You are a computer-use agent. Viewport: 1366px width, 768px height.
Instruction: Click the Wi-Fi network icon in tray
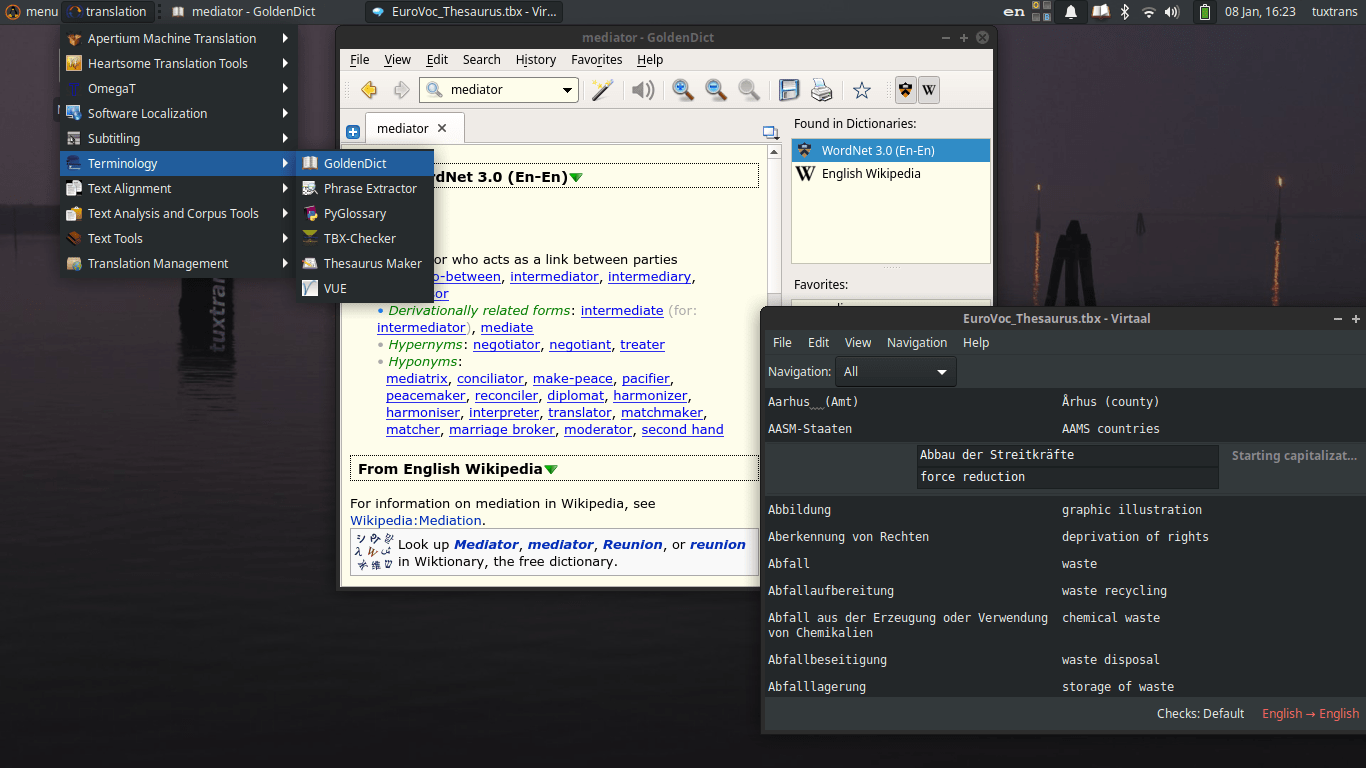click(1148, 12)
